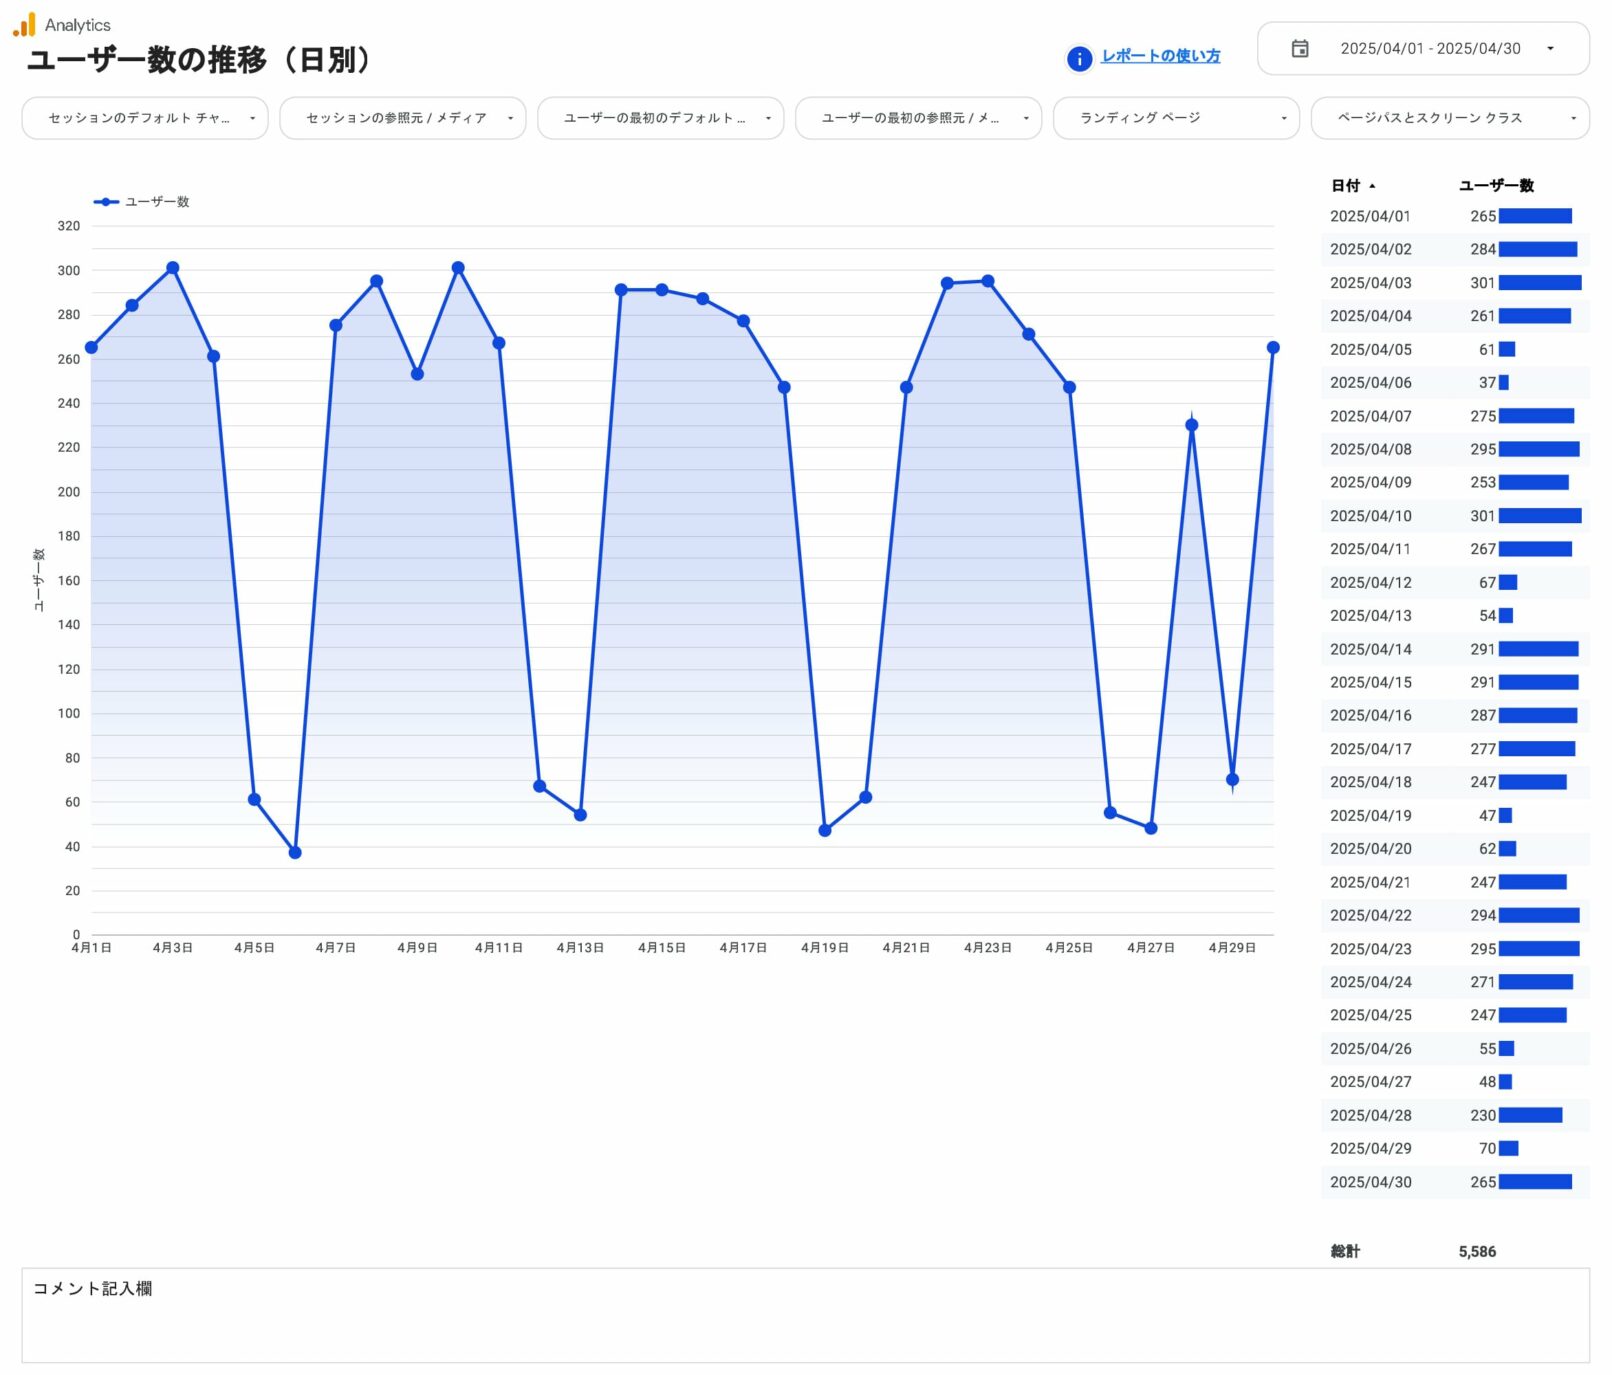Viewport: 1612px width, 1375px height.
Task: Expand the セッションの参照元 / メディア filter
Action: [x=402, y=118]
